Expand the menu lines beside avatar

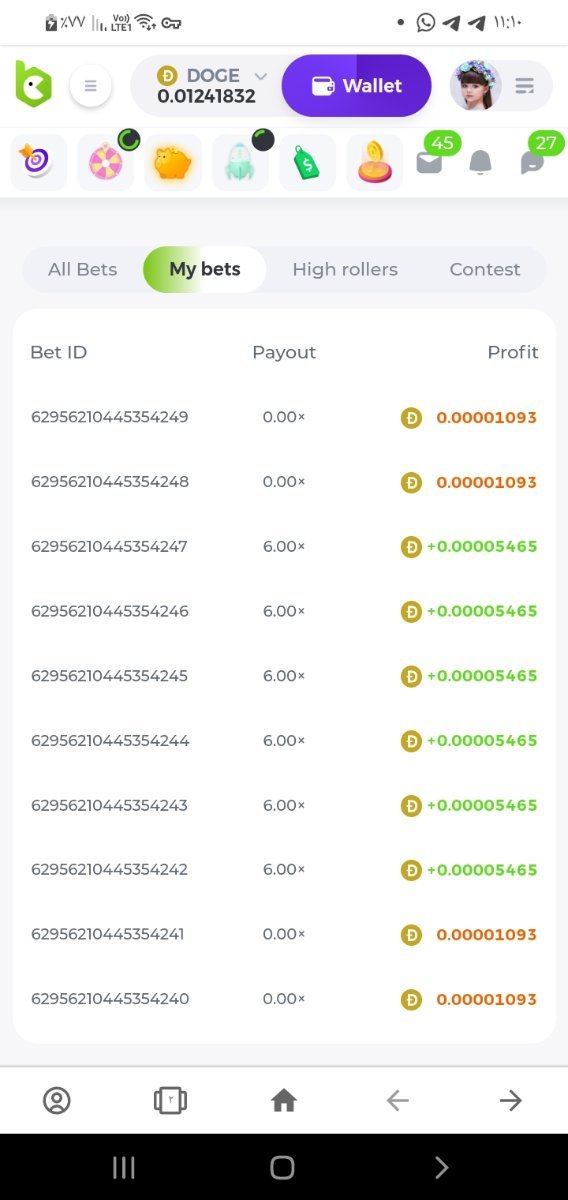click(x=525, y=86)
